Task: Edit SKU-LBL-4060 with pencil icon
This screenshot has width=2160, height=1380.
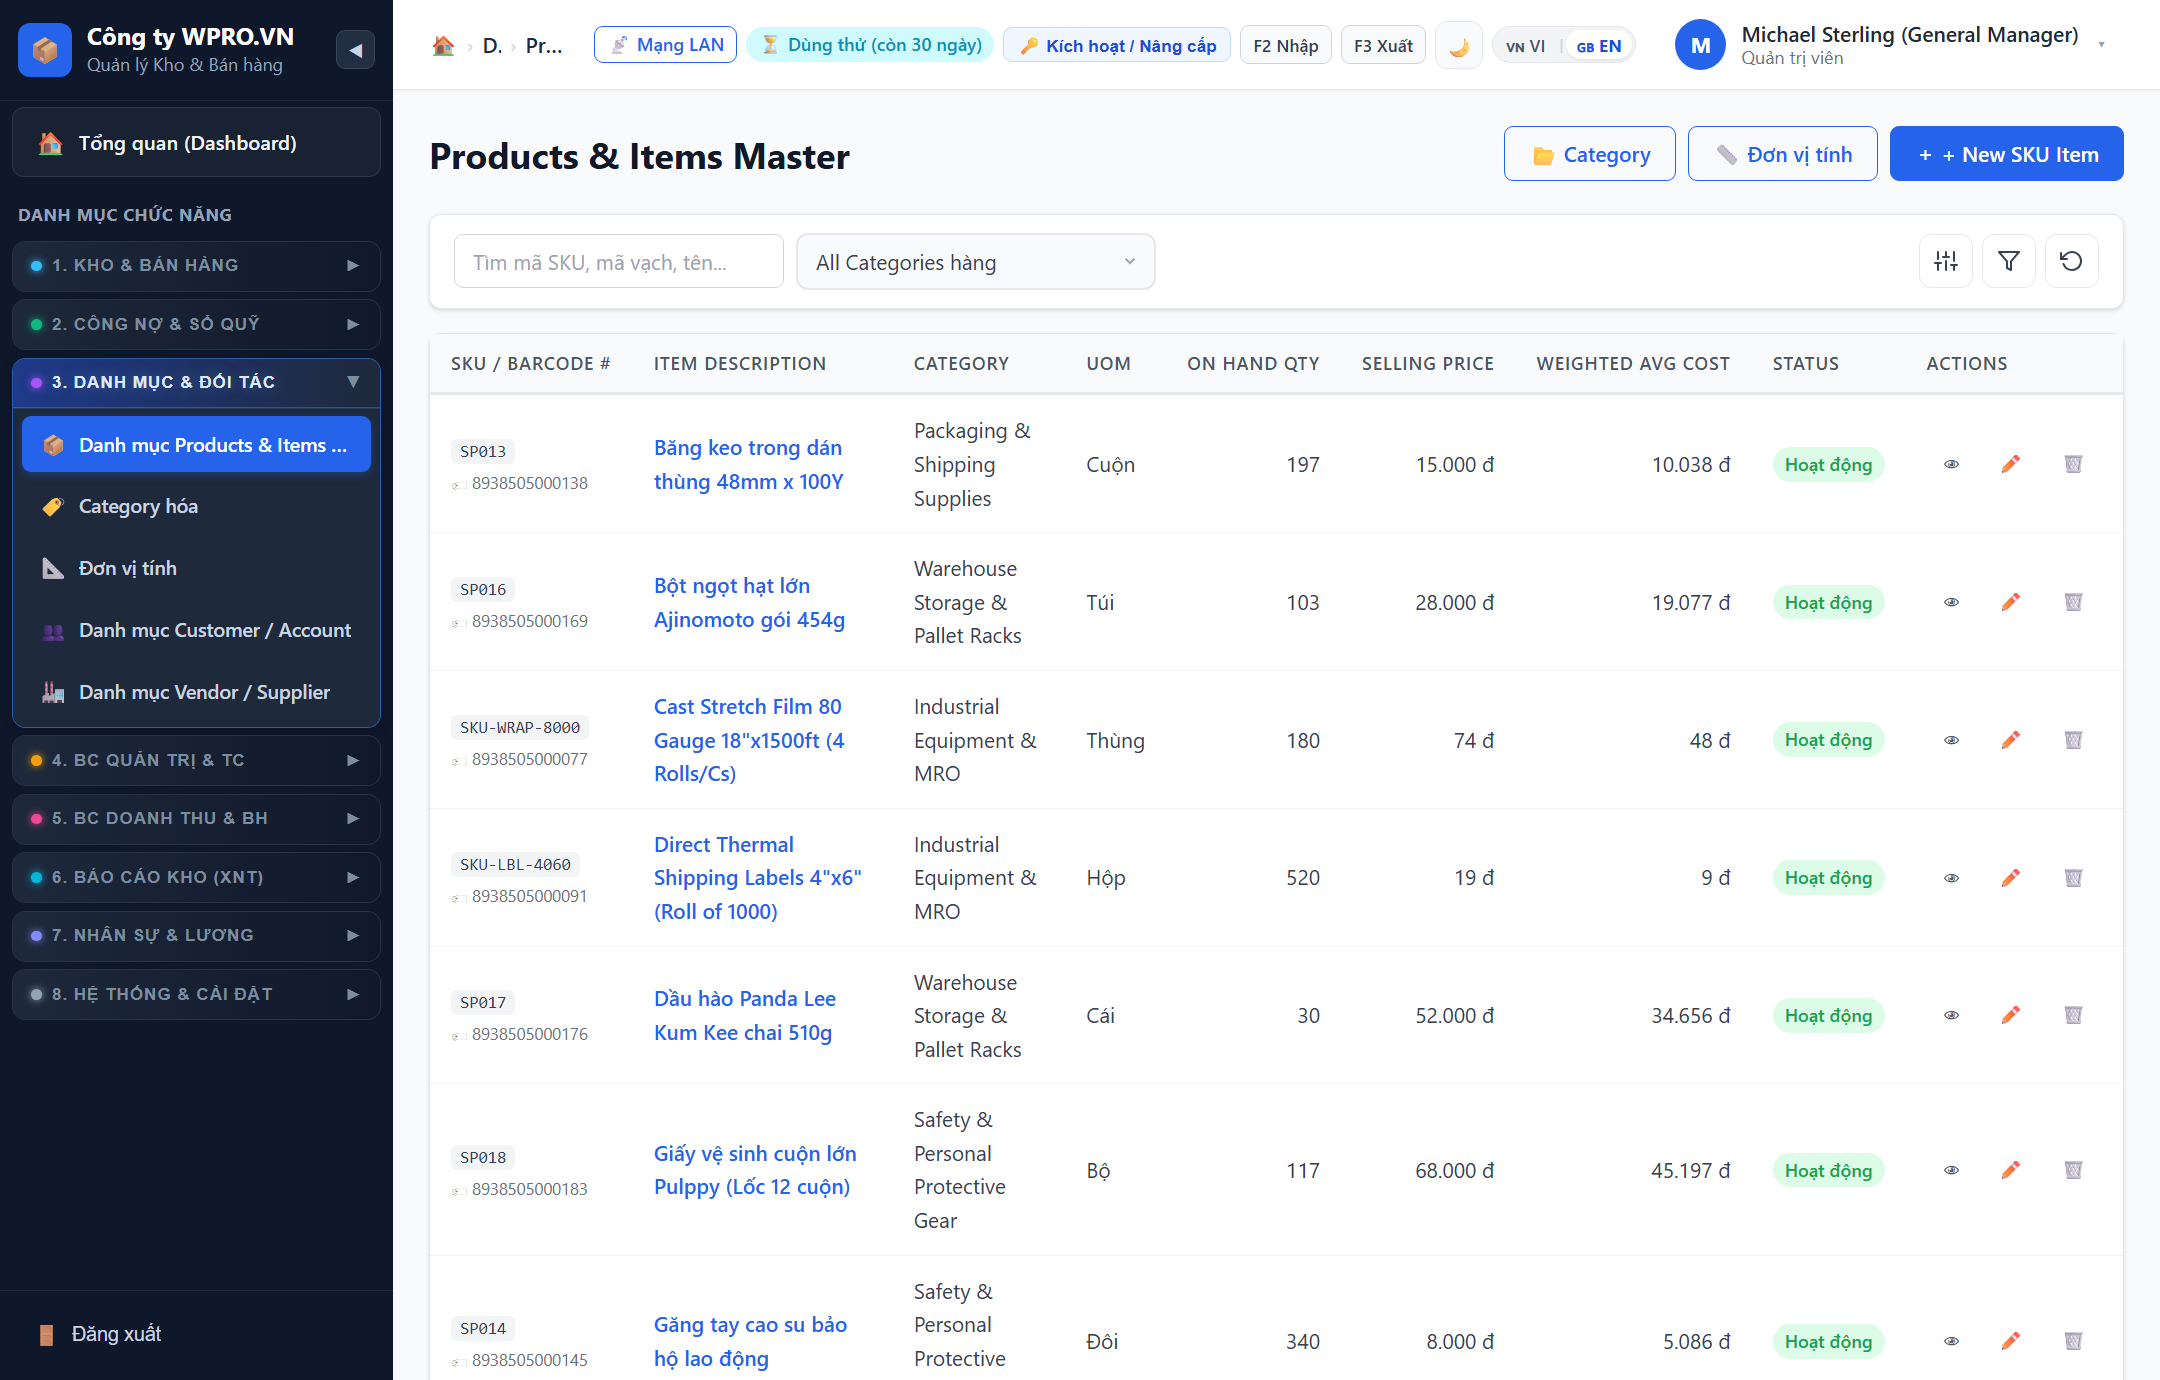Action: point(2010,878)
